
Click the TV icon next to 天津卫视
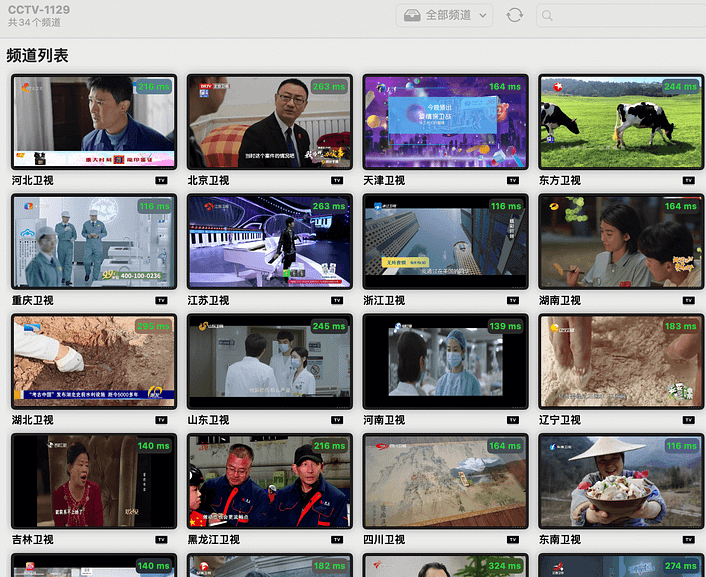tap(513, 181)
